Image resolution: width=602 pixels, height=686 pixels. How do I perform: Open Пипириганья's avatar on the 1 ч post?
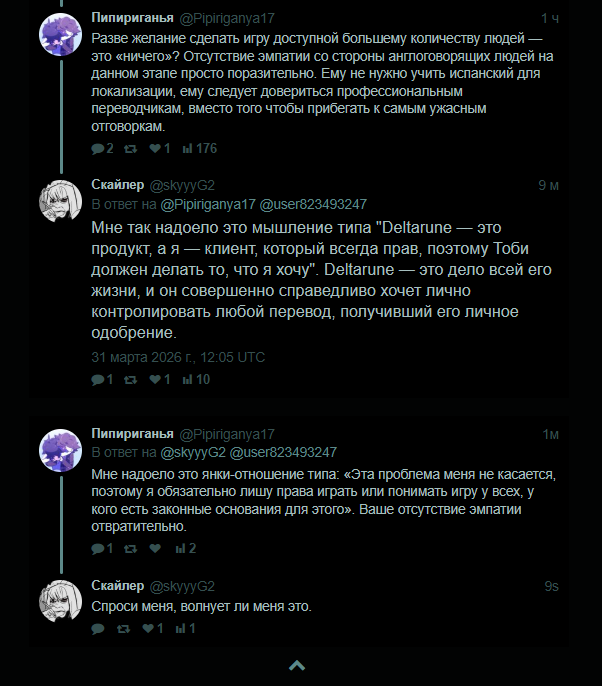(60, 38)
